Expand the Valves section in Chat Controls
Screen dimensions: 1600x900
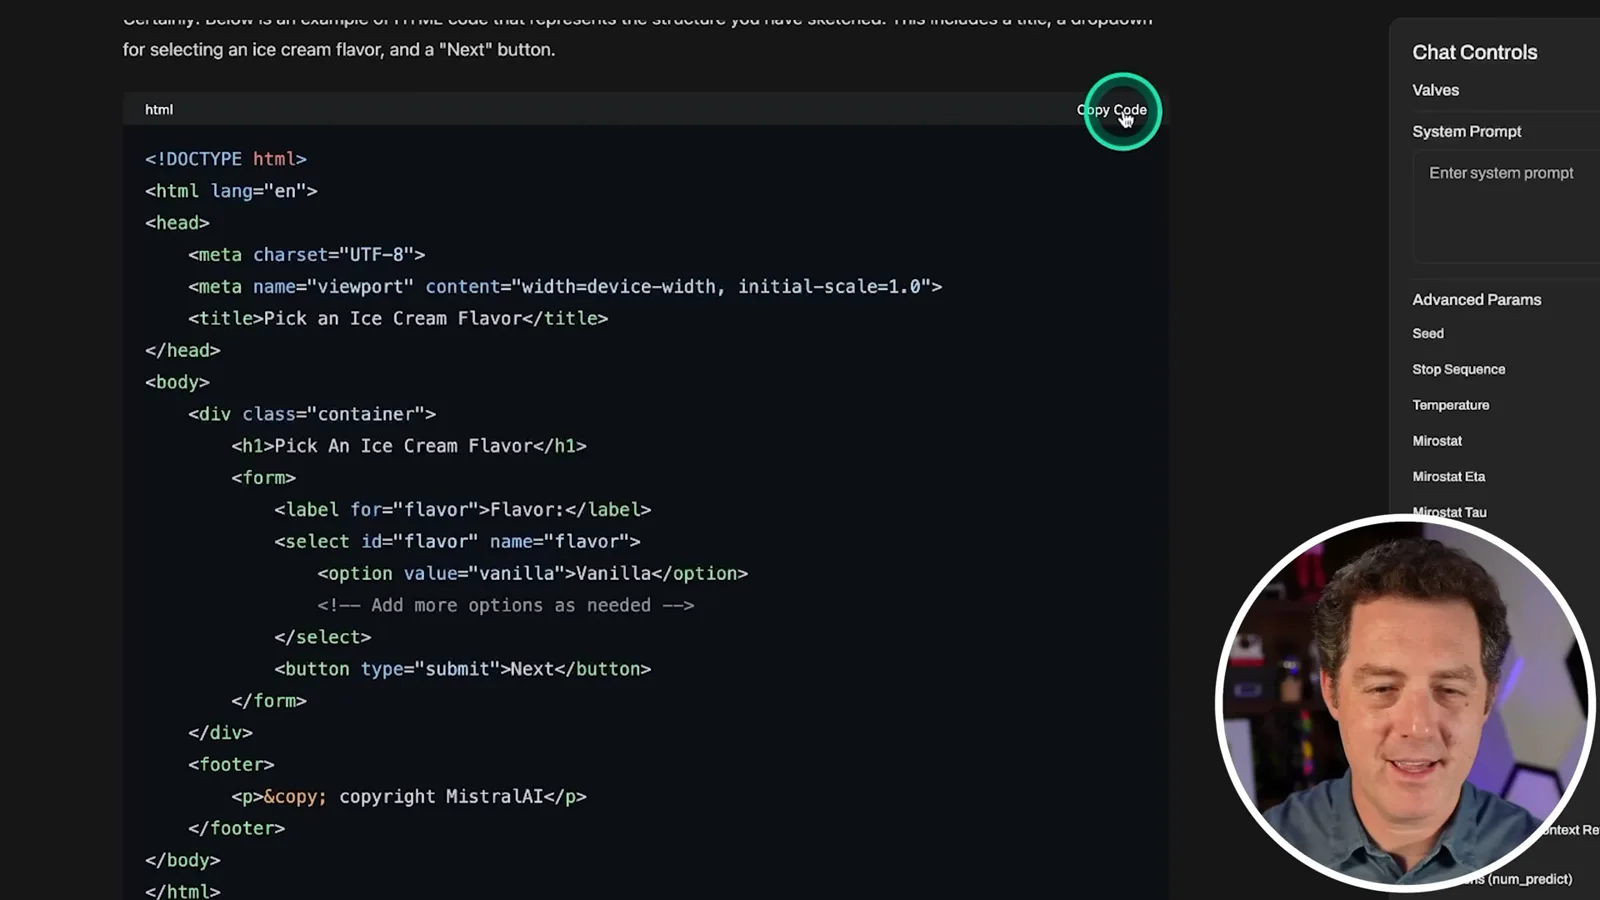tap(1435, 90)
